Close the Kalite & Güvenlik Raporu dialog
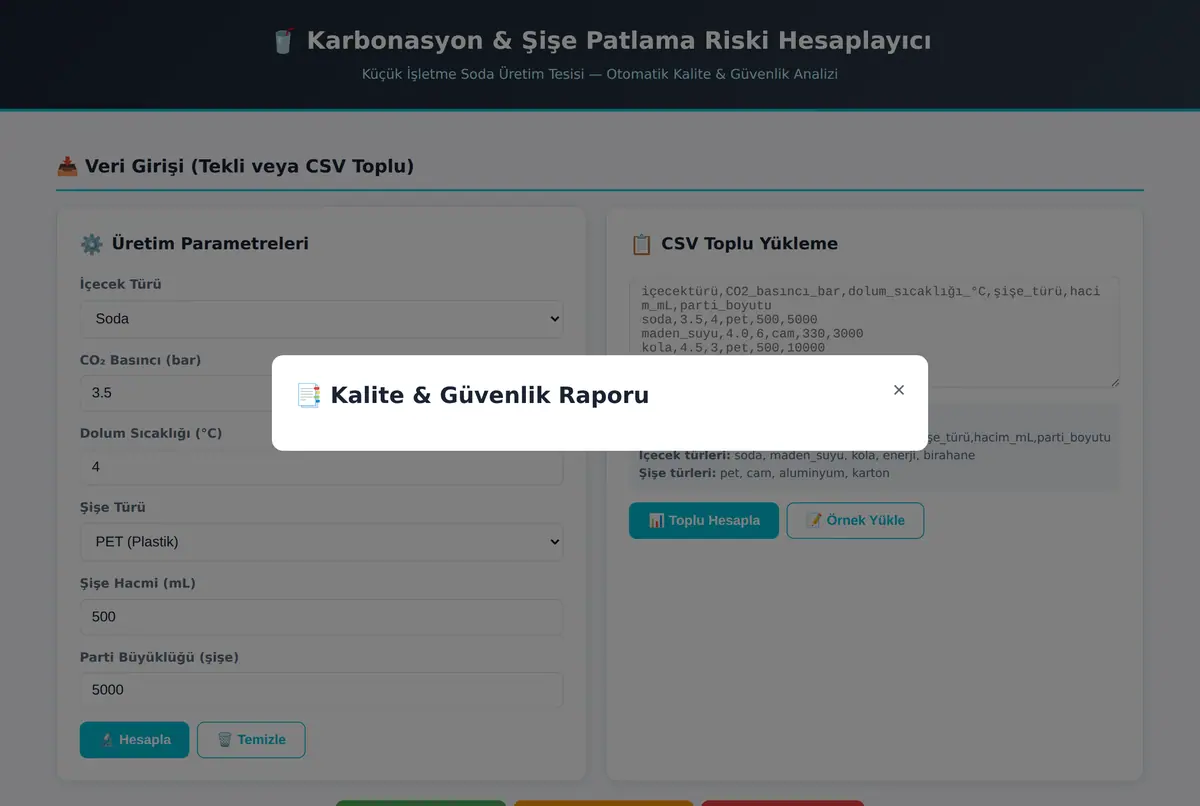 (x=898, y=390)
